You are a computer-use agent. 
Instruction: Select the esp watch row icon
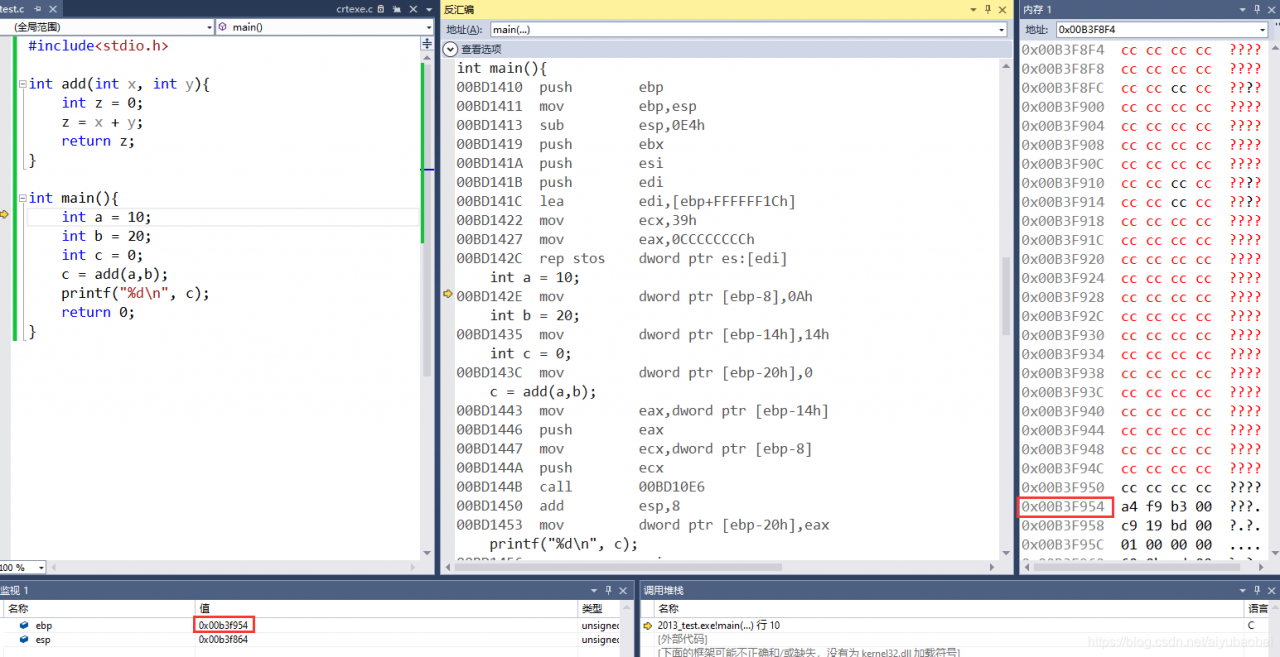[23, 639]
